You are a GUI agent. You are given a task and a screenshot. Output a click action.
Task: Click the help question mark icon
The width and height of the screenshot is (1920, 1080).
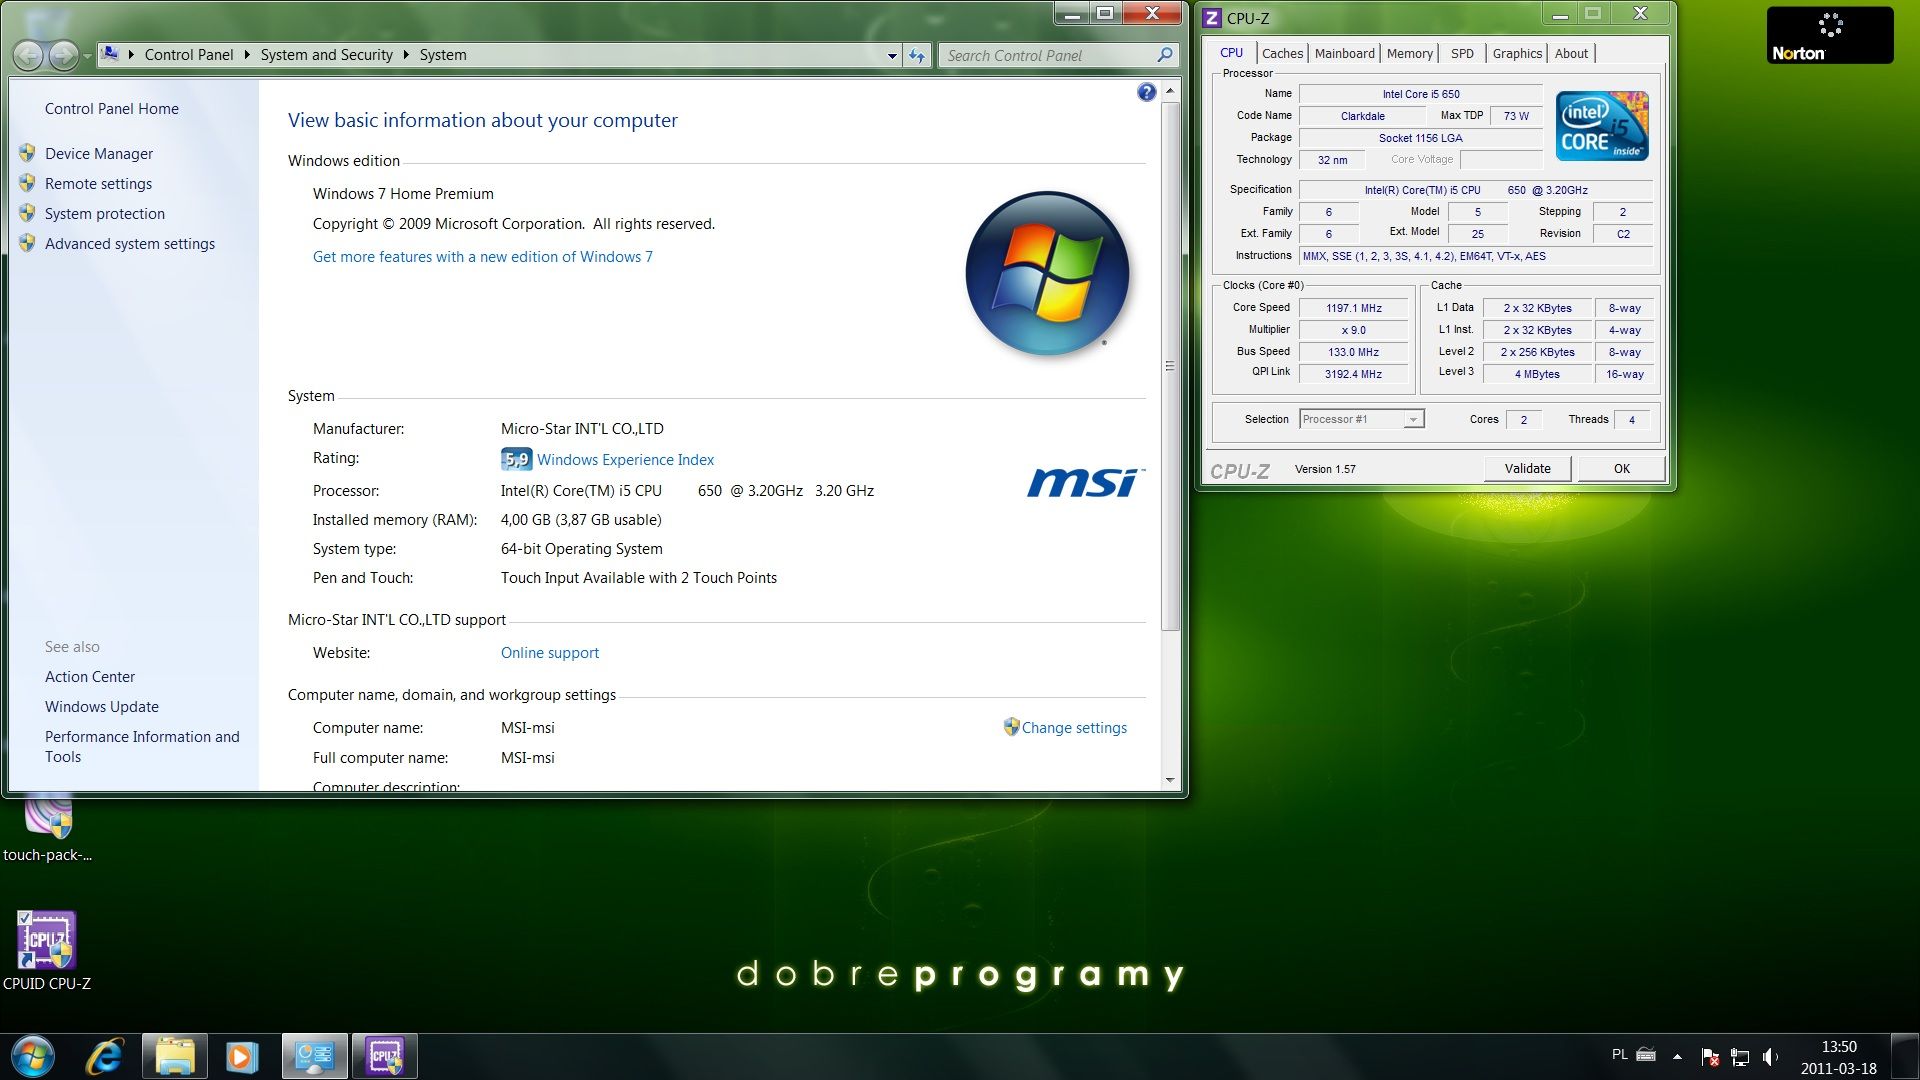point(1146,92)
